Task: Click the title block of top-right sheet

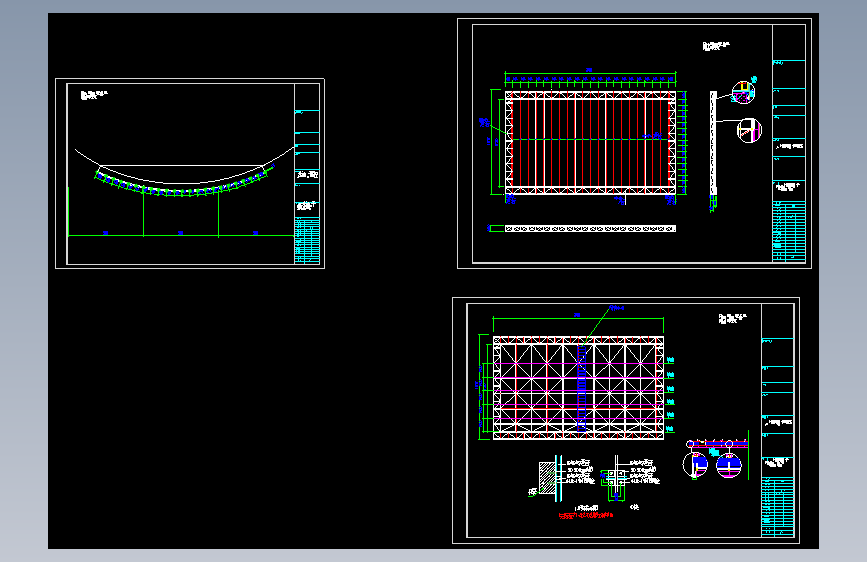Action: 788,143
